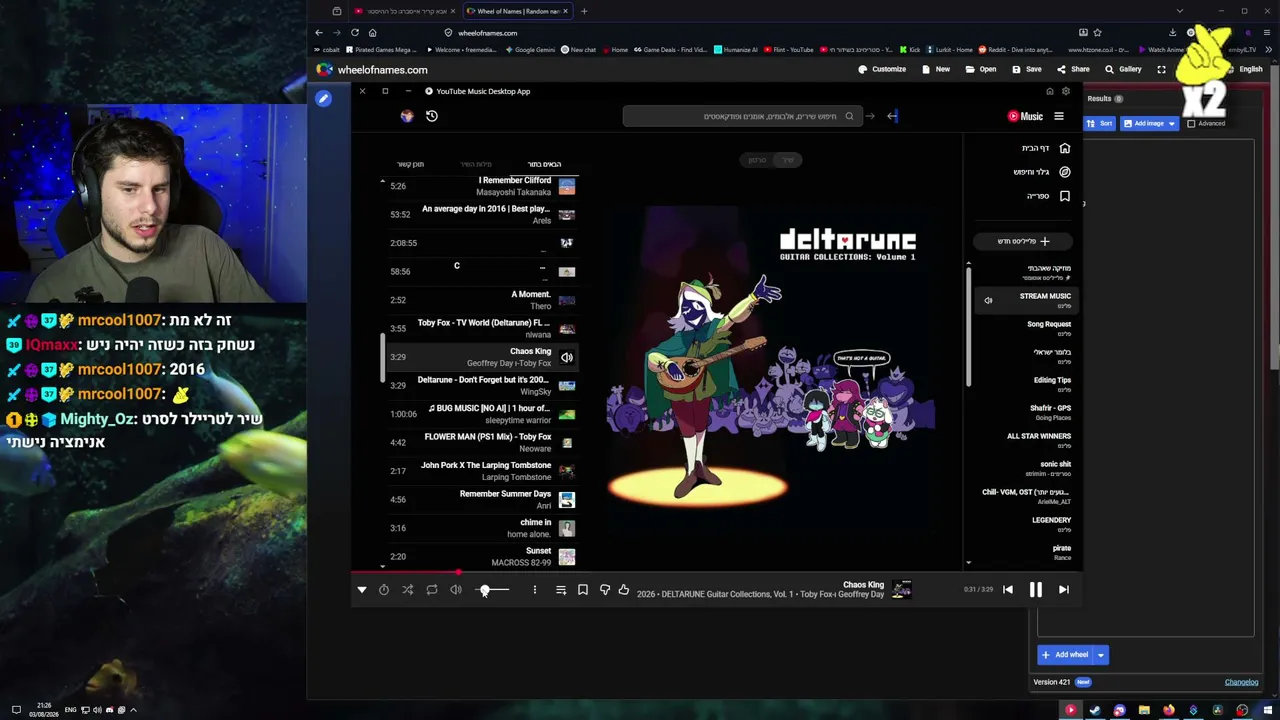Open the browser home page icon
Viewport: 1280px width, 720px height.
(373, 33)
